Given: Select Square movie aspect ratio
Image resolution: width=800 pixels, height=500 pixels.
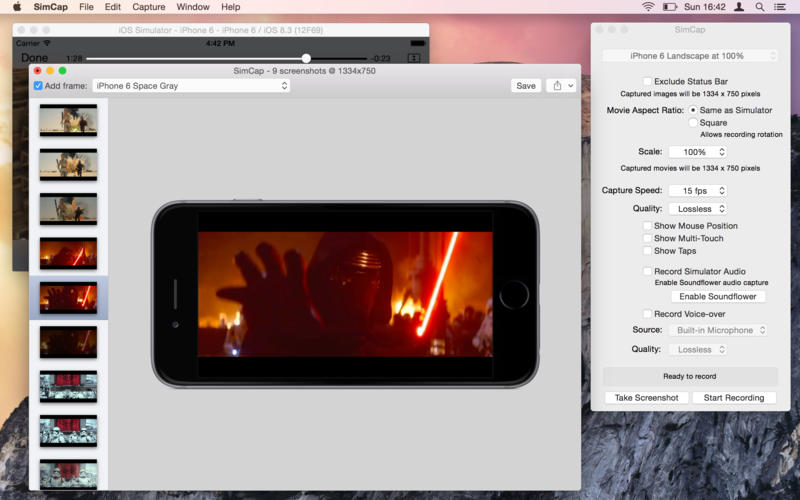Looking at the screenshot, I should [693, 123].
